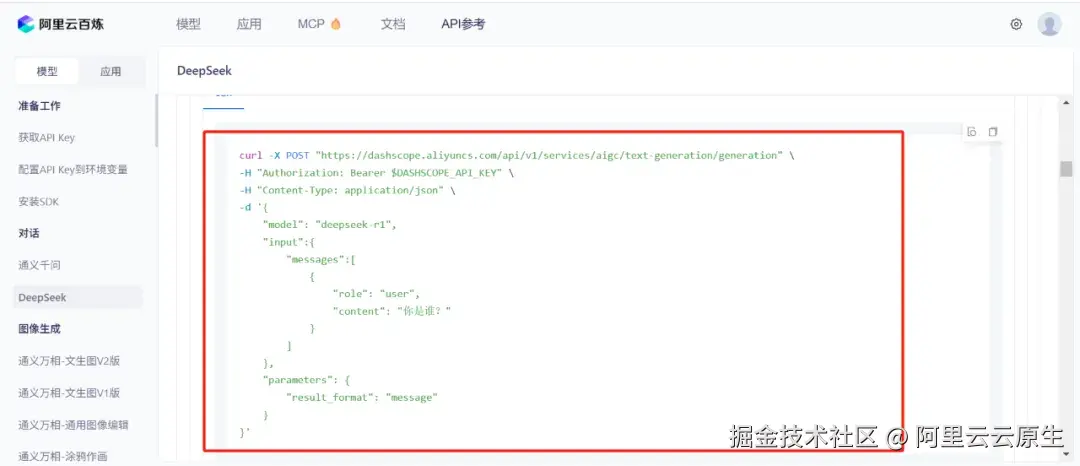Click the "result_format" parameter line
Screen dimensions: 1080x466
point(362,398)
